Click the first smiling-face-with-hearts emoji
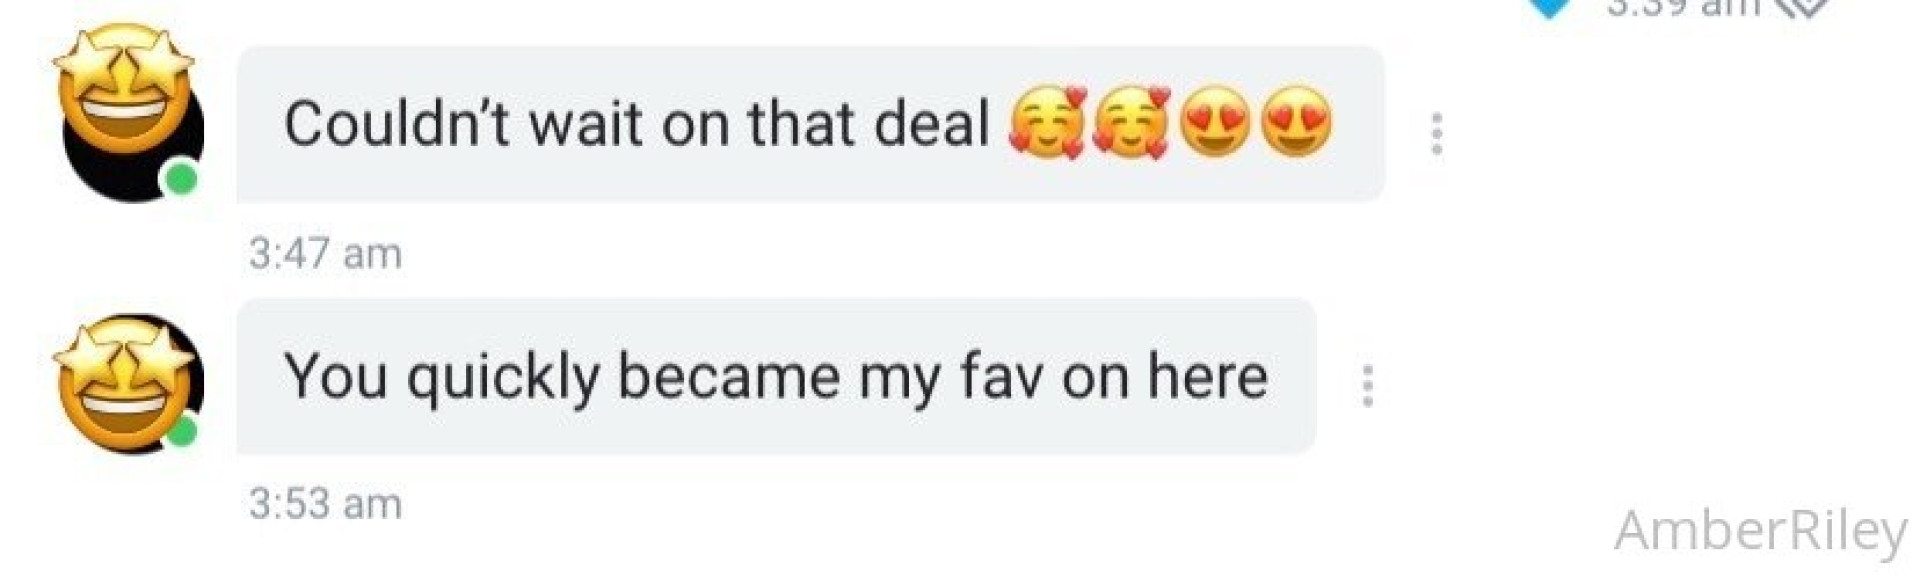This screenshot has height=577, width=1920. [1047, 124]
